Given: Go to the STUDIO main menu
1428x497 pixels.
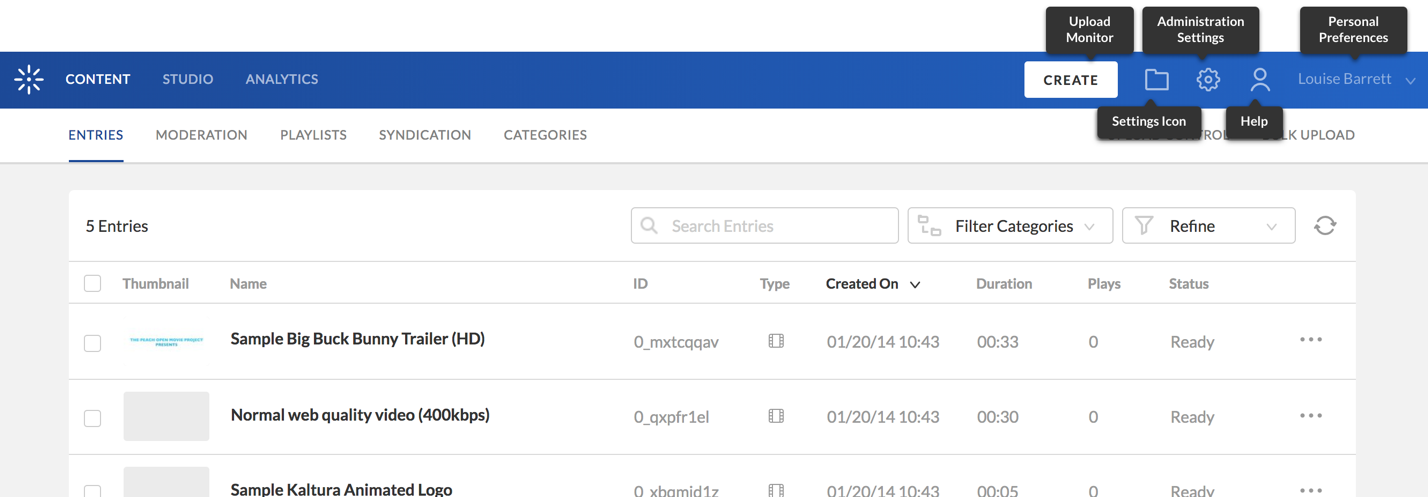Looking at the screenshot, I should point(188,79).
